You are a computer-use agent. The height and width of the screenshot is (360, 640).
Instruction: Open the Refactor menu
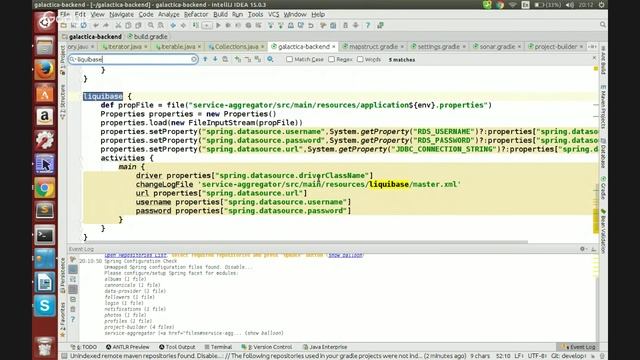click(x=196, y=14)
